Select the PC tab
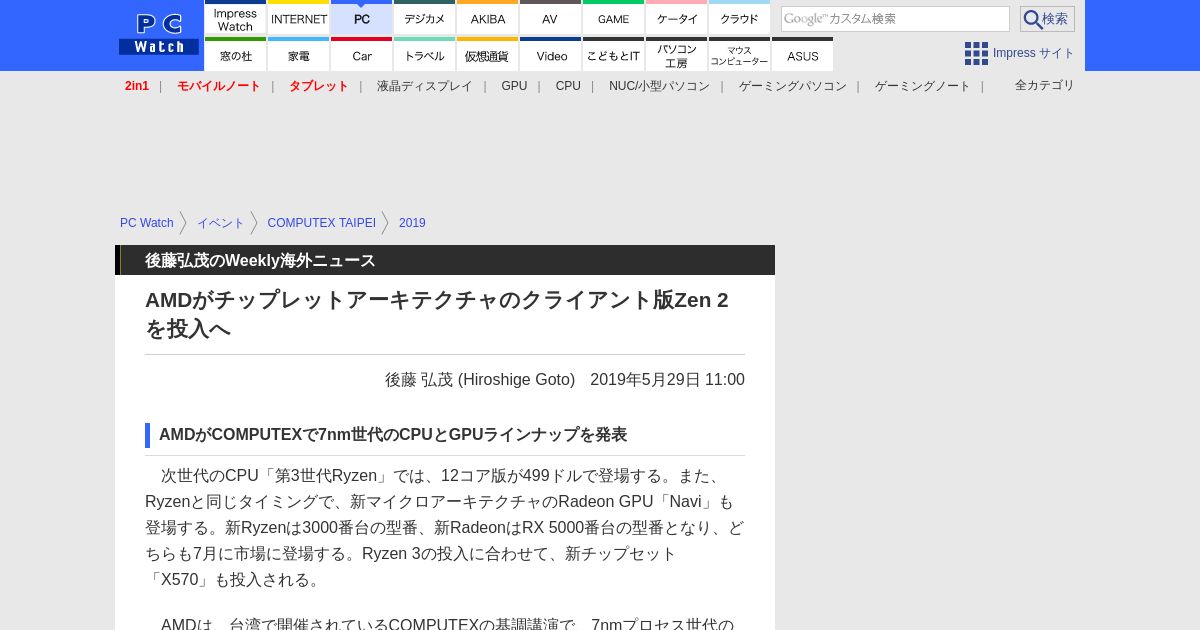 [362, 18]
